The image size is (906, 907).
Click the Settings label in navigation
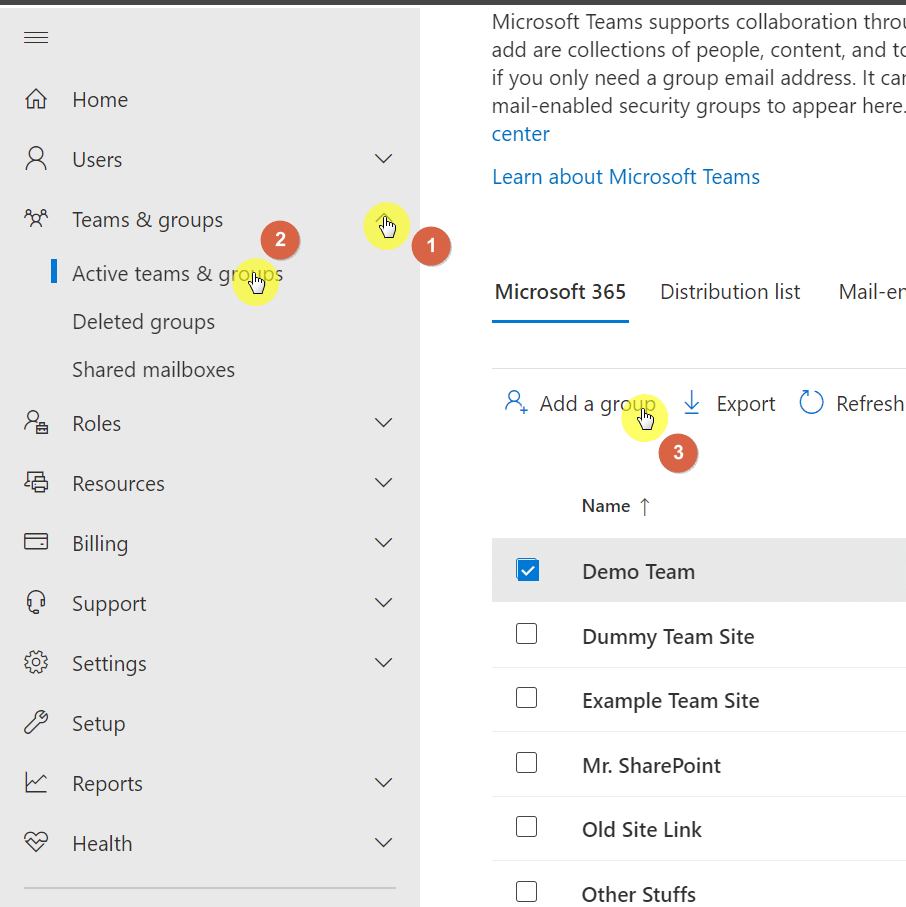[x=109, y=664]
